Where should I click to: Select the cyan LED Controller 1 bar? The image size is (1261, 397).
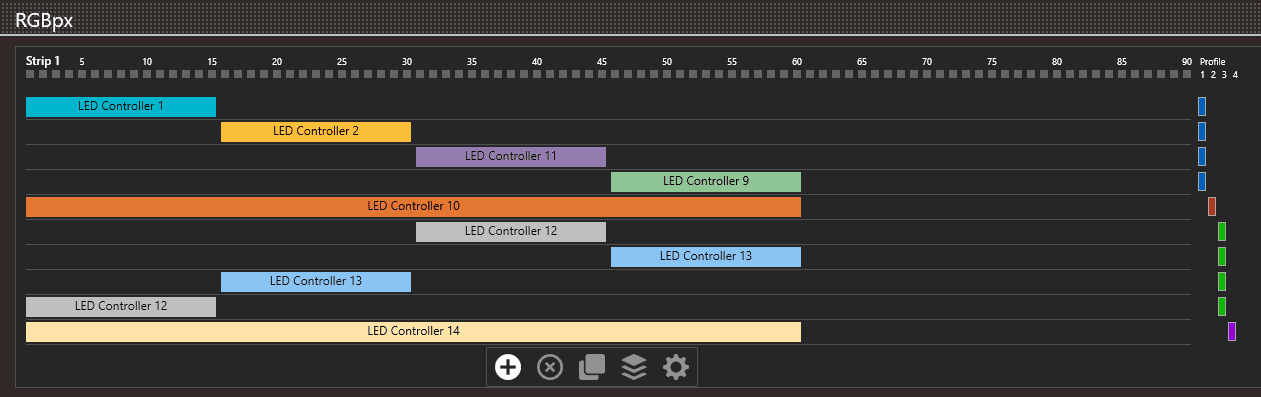[x=121, y=106]
